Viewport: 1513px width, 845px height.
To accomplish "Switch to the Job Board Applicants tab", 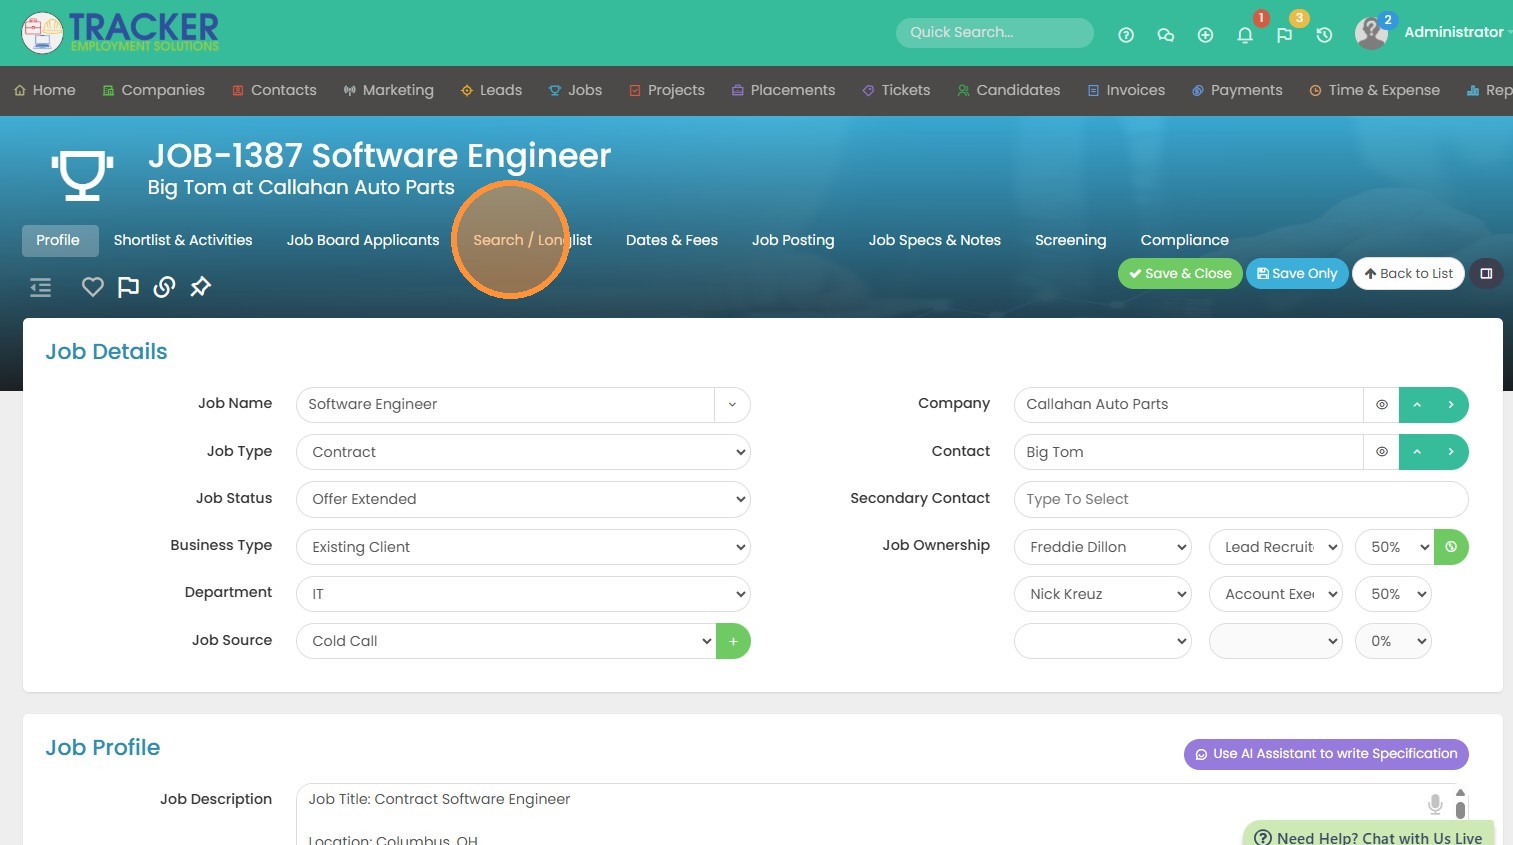I will click(x=363, y=240).
